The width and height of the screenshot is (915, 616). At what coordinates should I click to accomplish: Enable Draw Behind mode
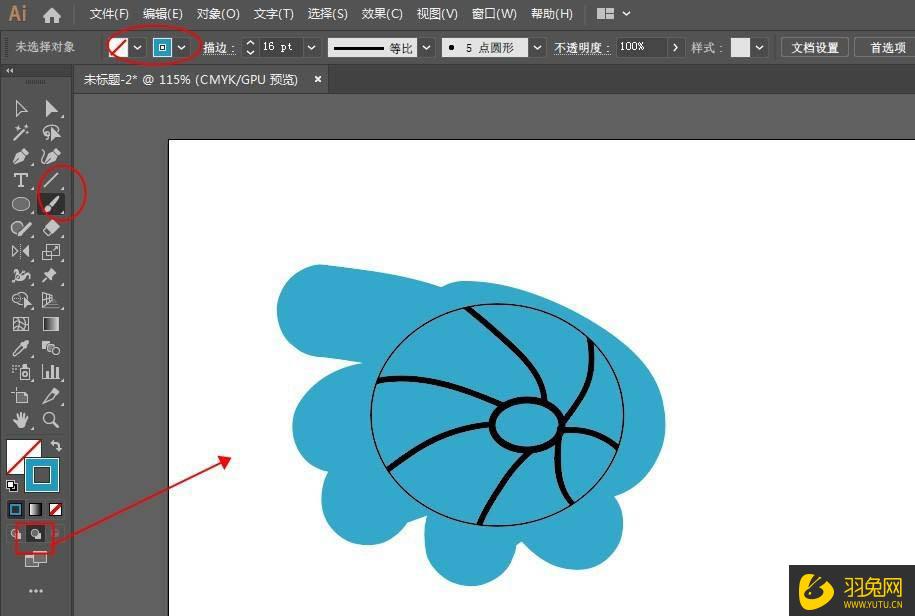pyautogui.click(x=36, y=534)
